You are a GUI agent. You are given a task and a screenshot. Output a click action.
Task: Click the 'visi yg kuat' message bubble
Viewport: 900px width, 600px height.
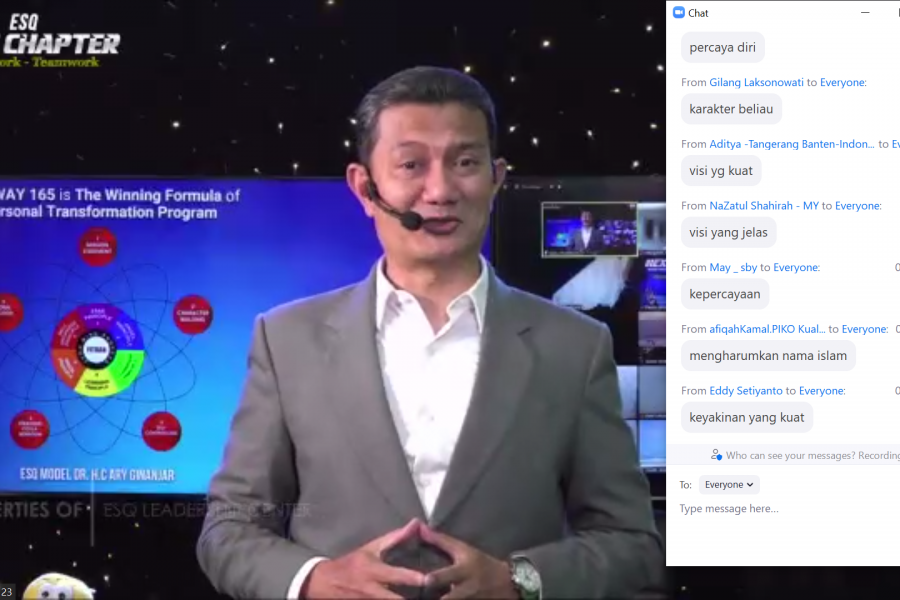coord(721,171)
